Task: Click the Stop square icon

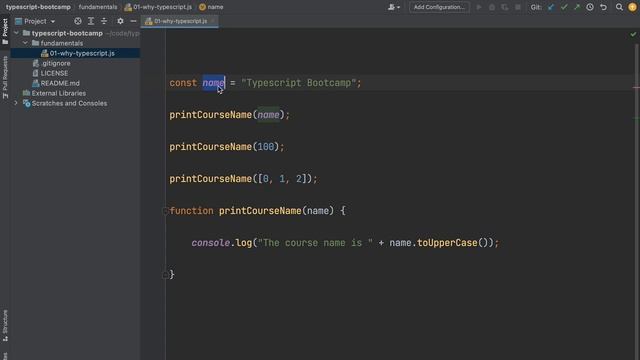Action: 518,7
